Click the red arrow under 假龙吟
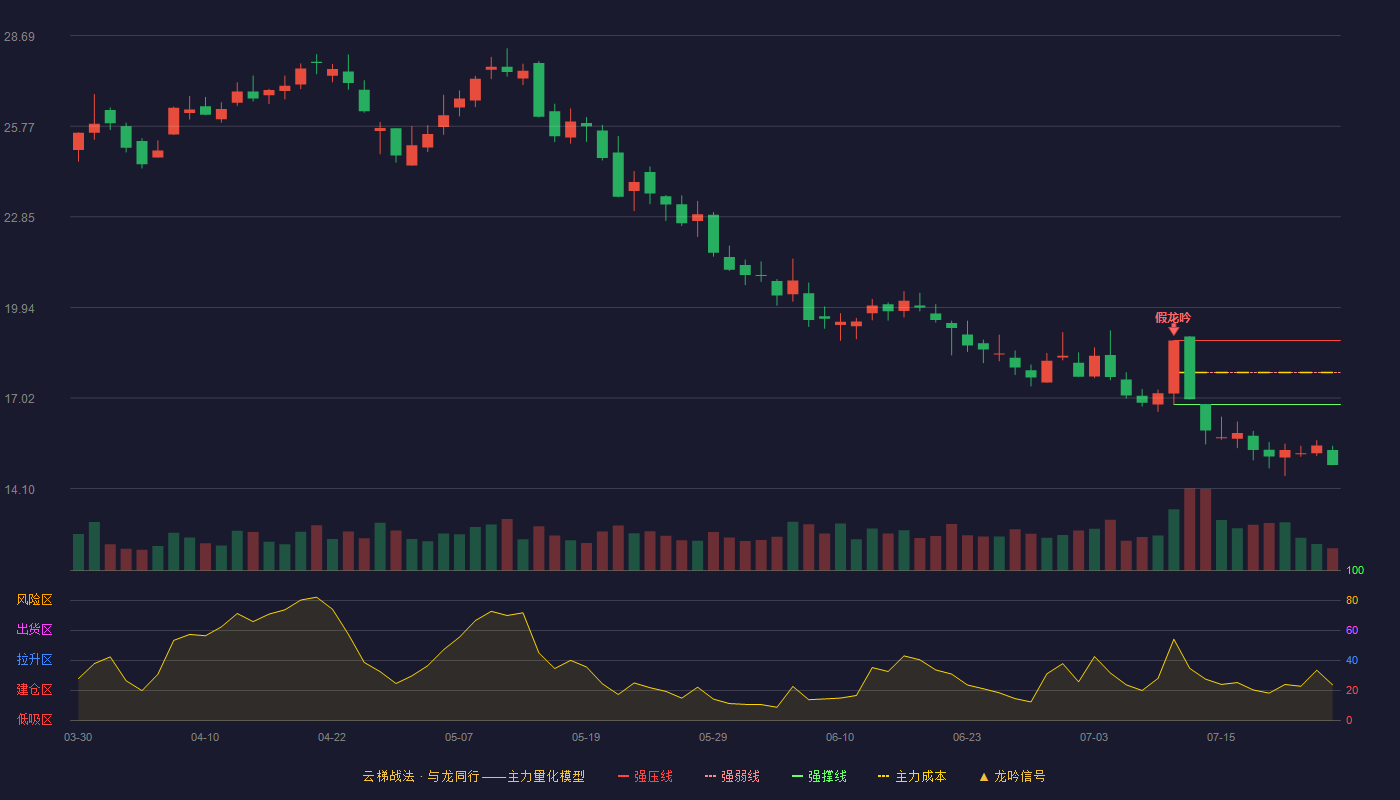Screen dimensions: 1400x800 [x=1174, y=330]
